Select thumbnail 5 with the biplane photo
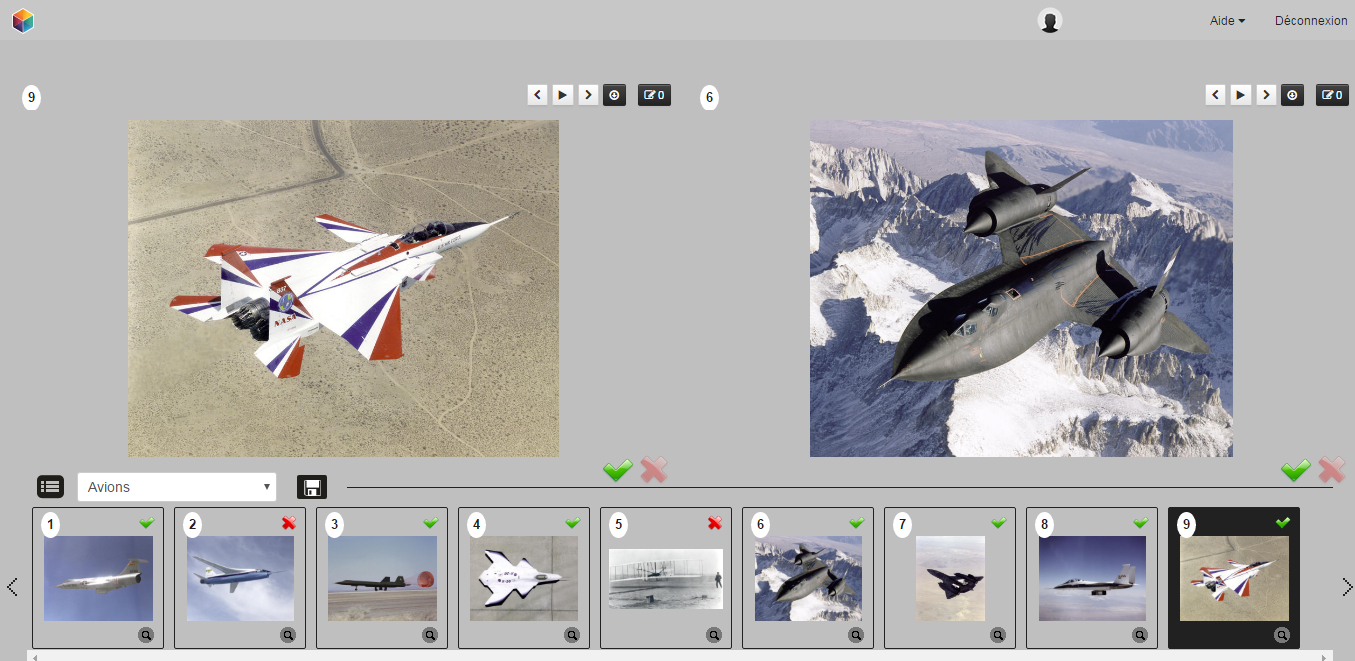This screenshot has height=661, width=1355. coord(665,578)
